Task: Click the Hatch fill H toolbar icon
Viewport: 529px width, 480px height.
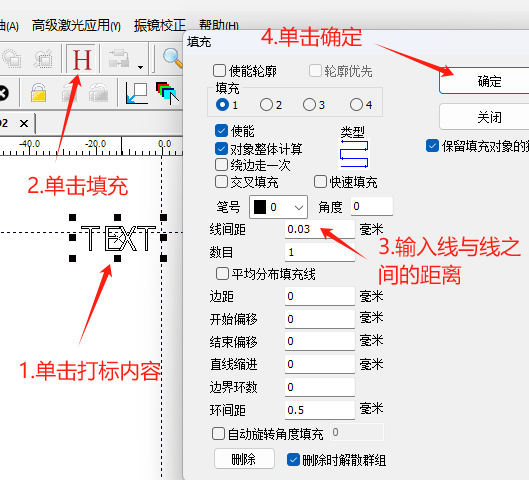Action: pos(82,59)
